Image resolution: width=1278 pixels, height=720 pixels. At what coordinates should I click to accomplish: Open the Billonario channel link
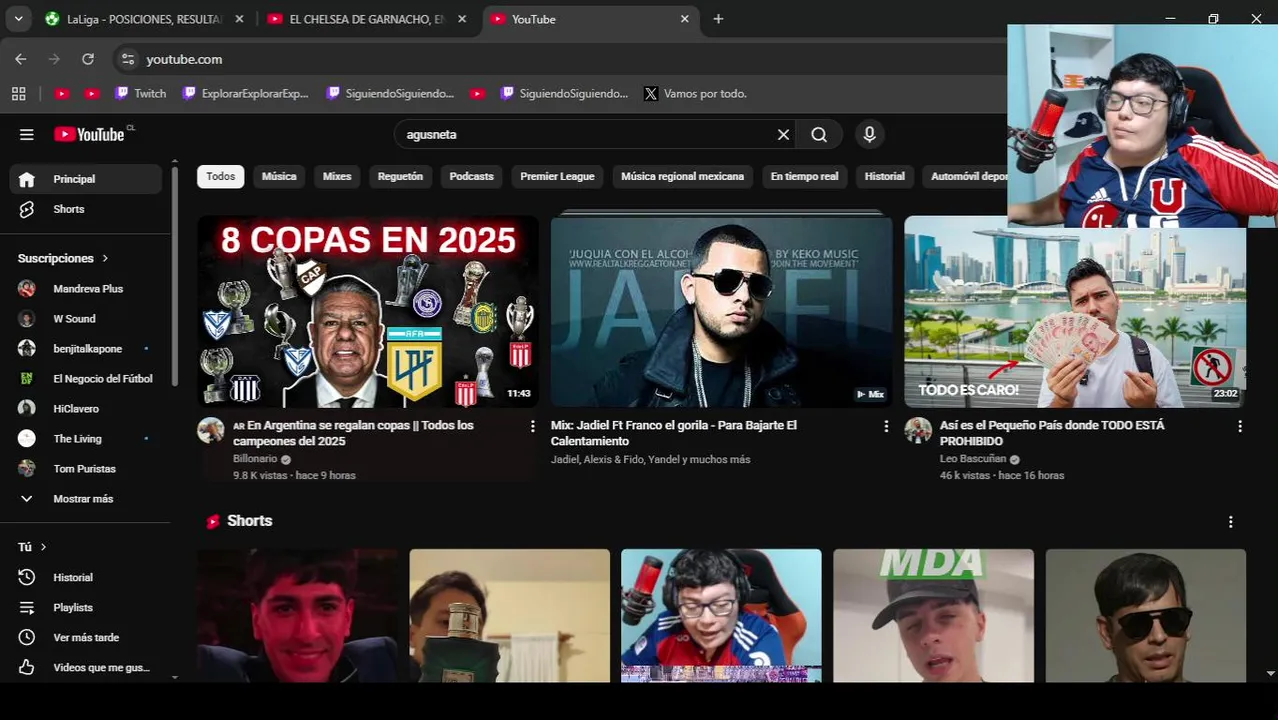pyautogui.click(x=255, y=459)
